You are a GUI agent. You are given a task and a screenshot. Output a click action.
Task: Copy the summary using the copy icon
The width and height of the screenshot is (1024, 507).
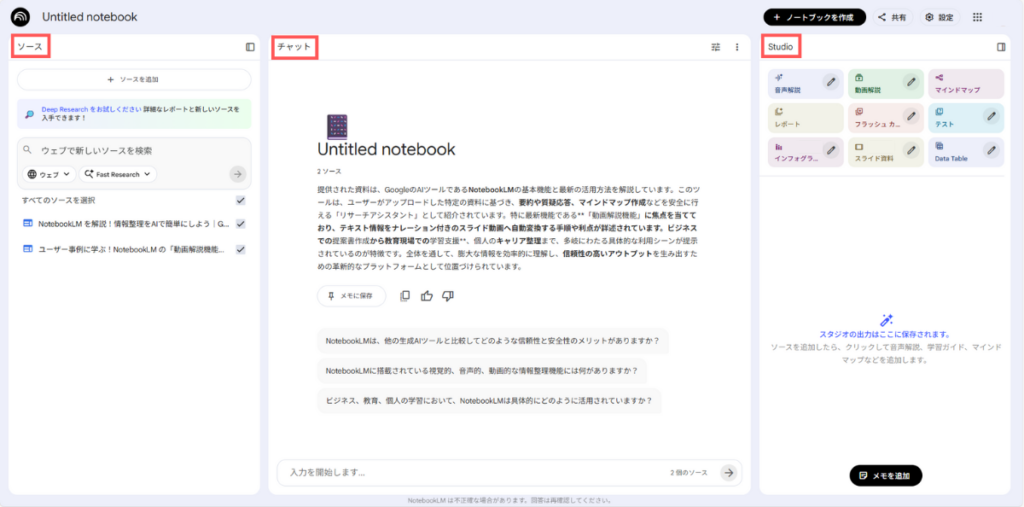pos(405,296)
